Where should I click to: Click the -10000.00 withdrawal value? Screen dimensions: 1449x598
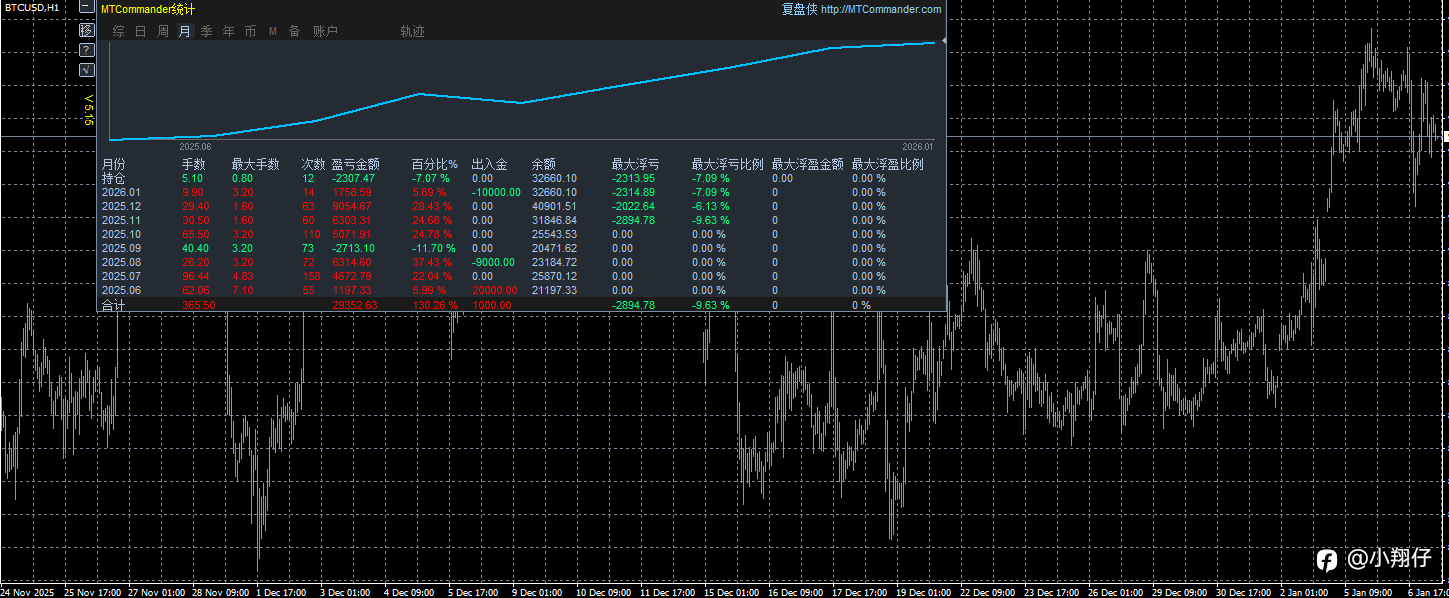496,192
